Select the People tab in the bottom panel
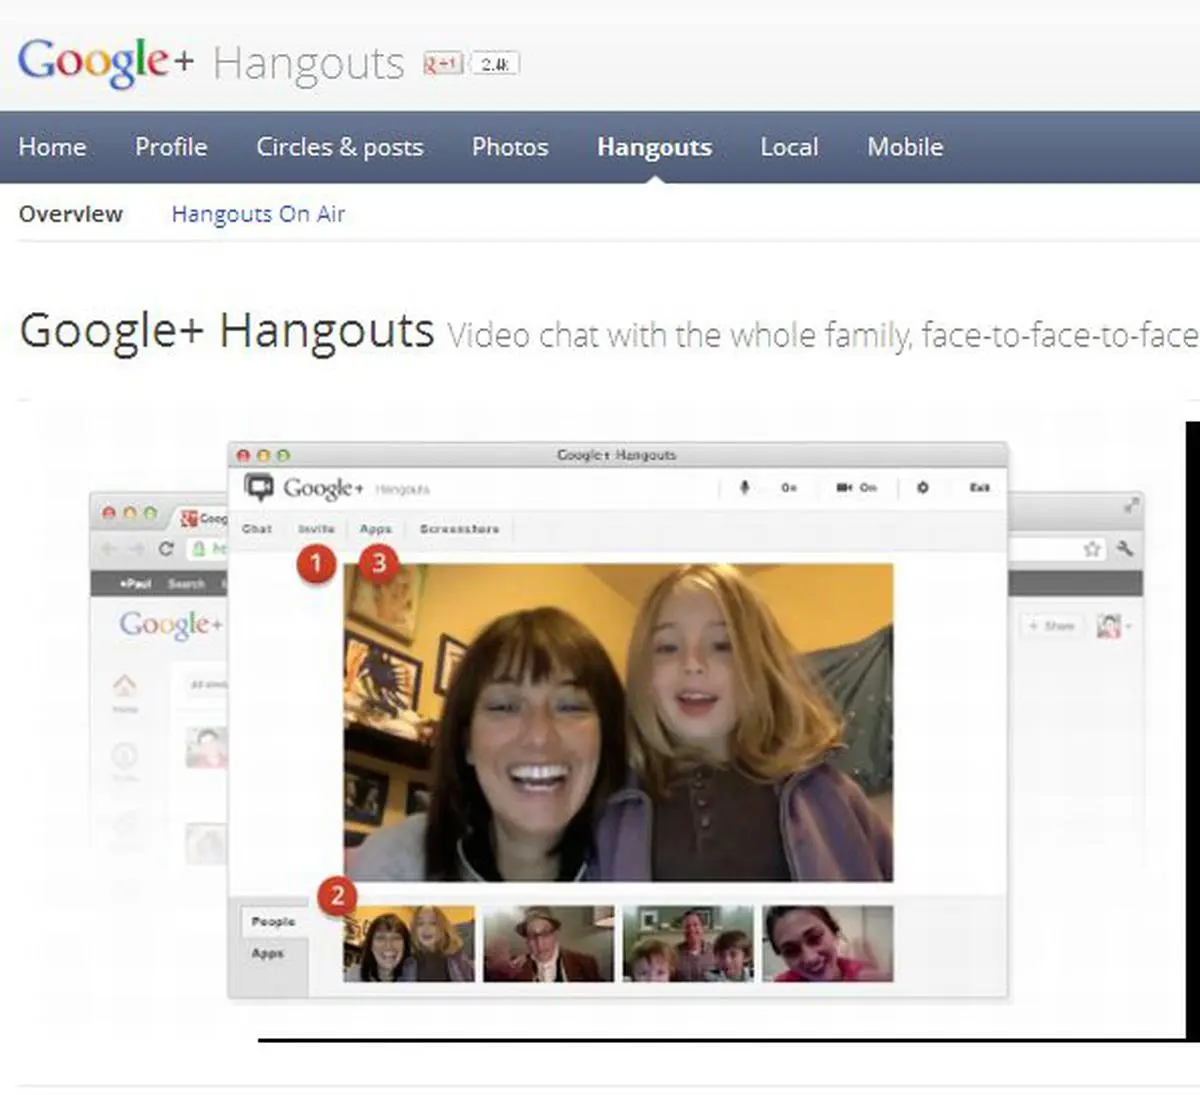Image resolution: width=1200 pixels, height=1095 pixels. coord(273,921)
